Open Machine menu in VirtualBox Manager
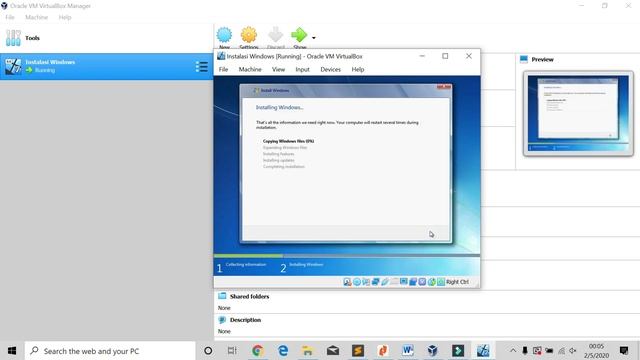 36,17
